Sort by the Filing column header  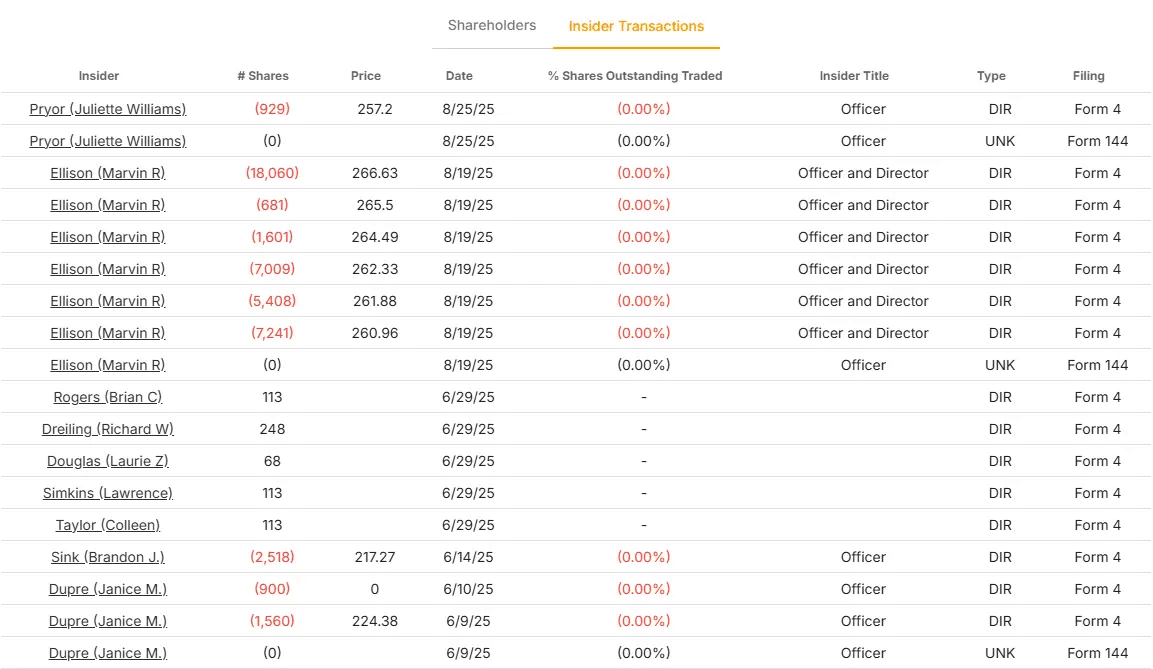pos(1089,76)
